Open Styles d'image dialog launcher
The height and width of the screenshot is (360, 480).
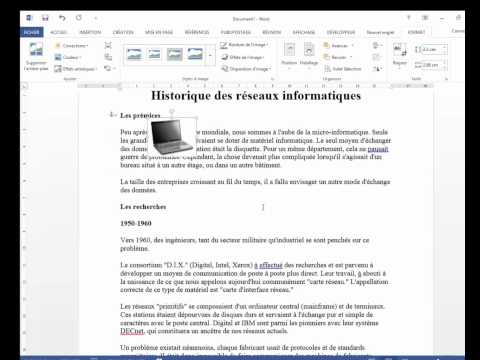(272, 79)
